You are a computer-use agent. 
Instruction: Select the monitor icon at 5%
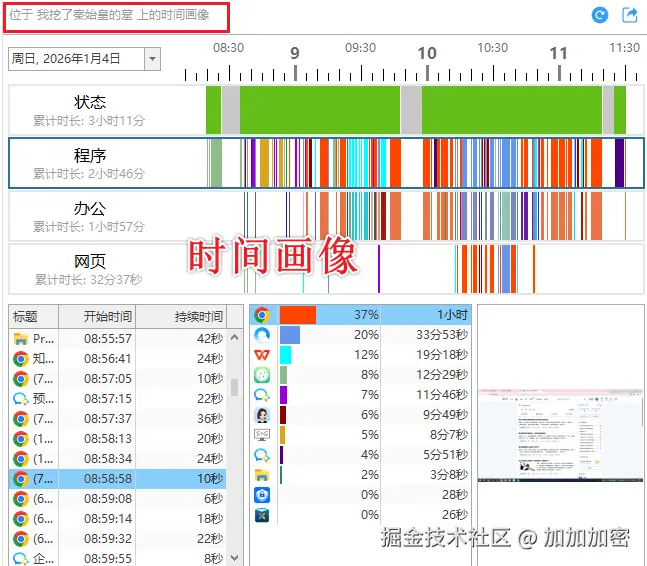262,435
